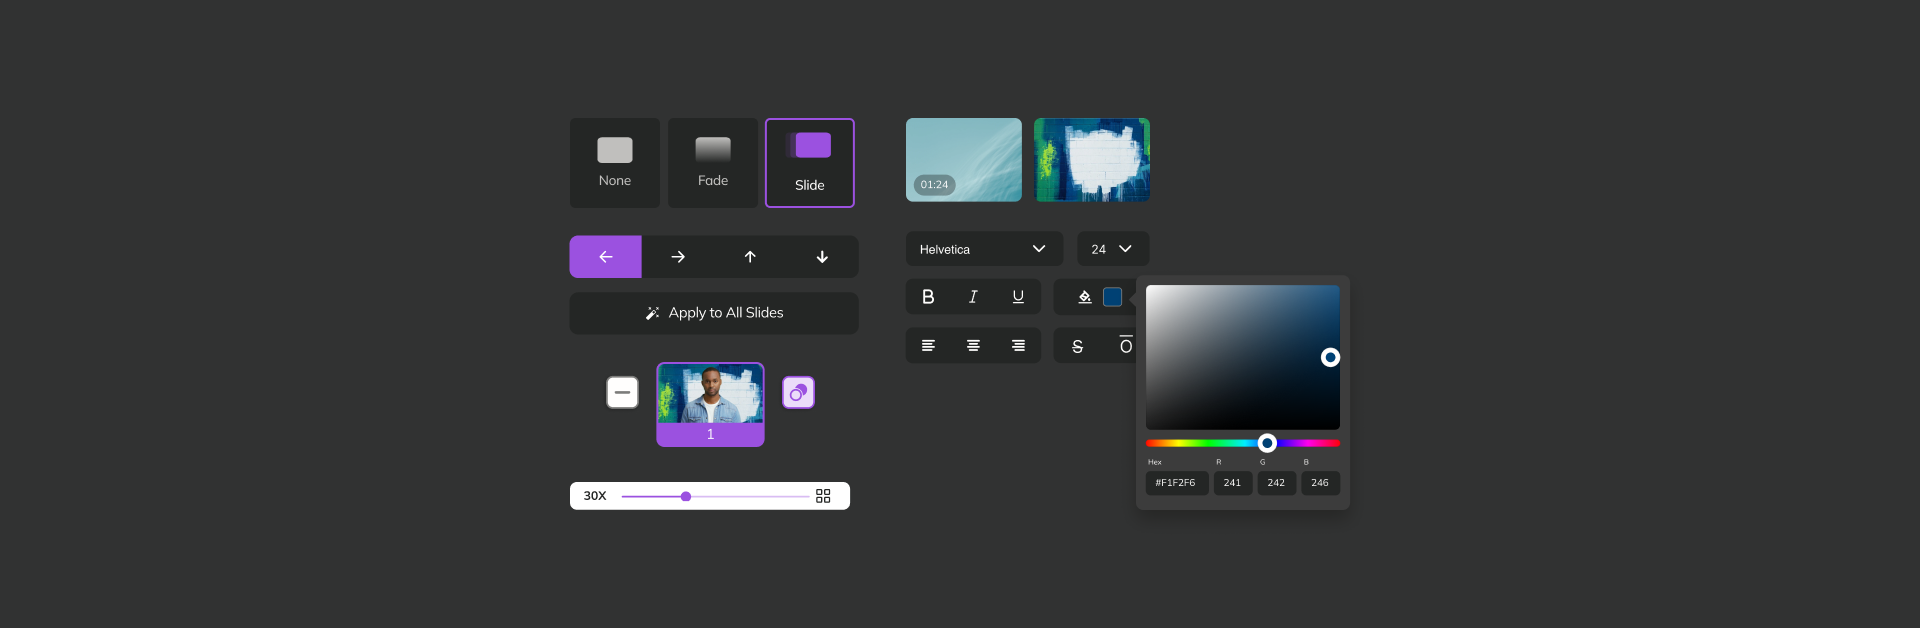Choose the right arrow slide direction
This screenshot has height=628, width=1920.
point(678,257)
